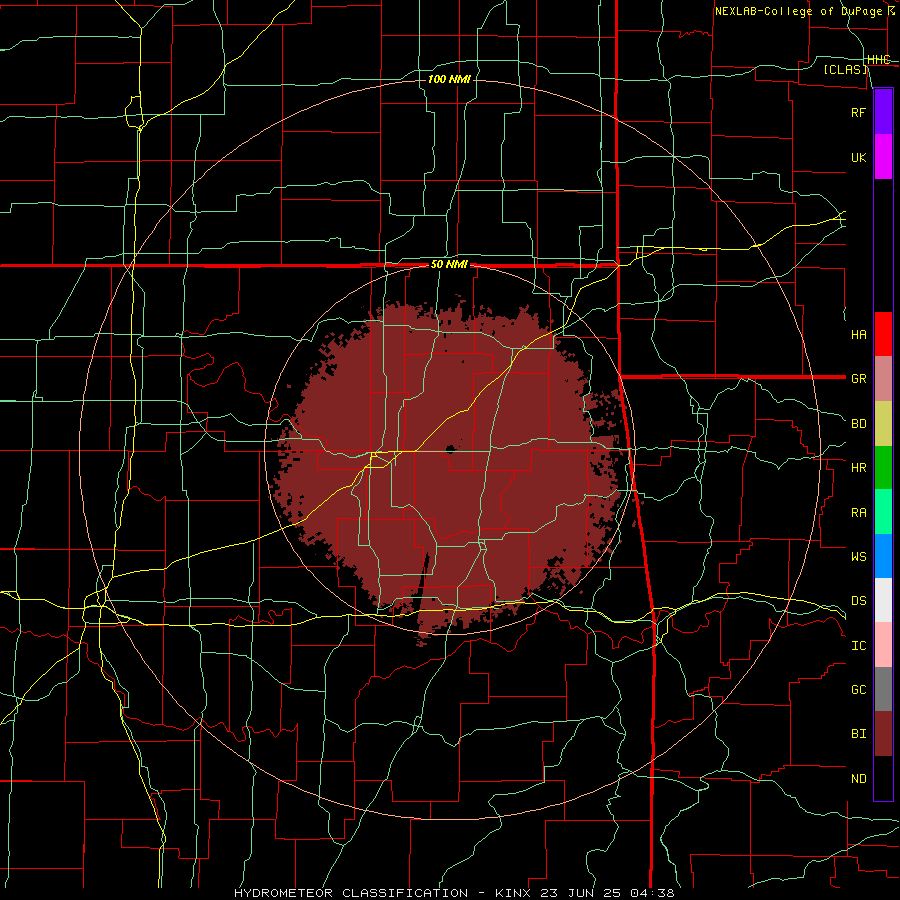Click the yellow BD legend swatch
900x900 pixels.
point(883,424)
